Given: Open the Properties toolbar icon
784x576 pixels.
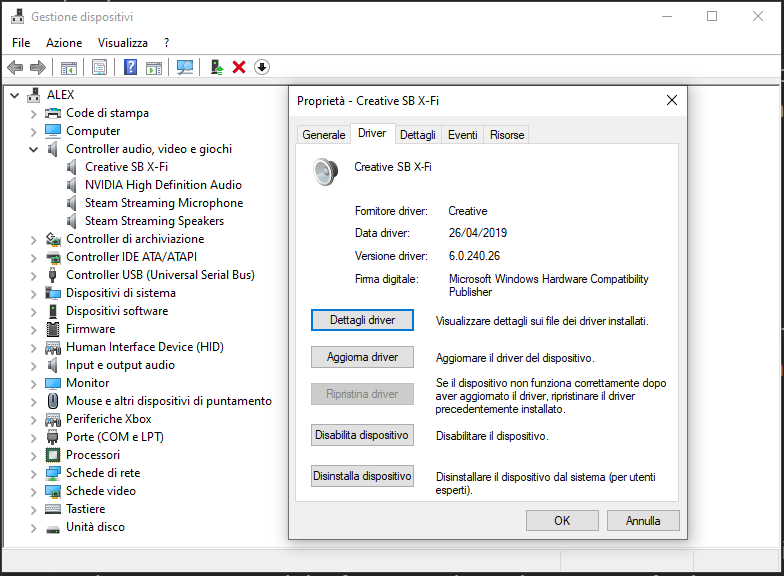Looking at the screenshot, I should [x=100, y=67].
